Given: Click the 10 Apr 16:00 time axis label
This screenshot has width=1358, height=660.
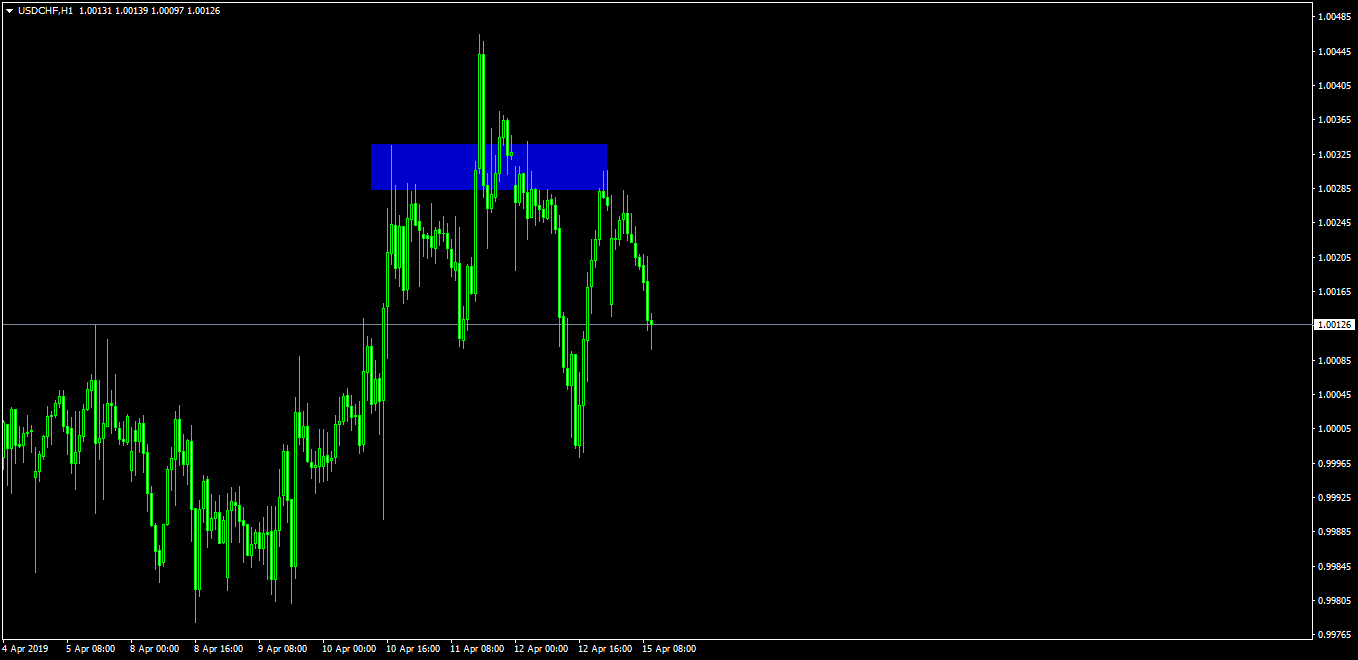Looking at the screenshot, I should (x=413, y=649).
